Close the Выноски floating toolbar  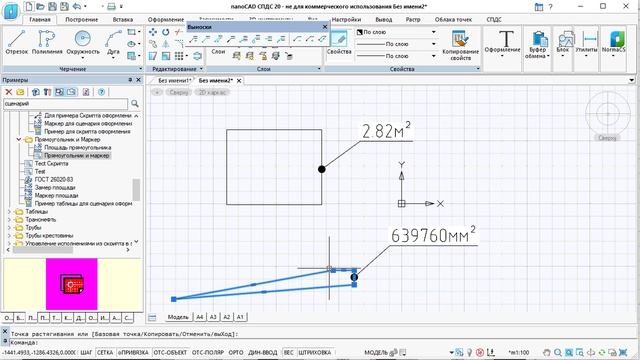click(x=325, y=27)
